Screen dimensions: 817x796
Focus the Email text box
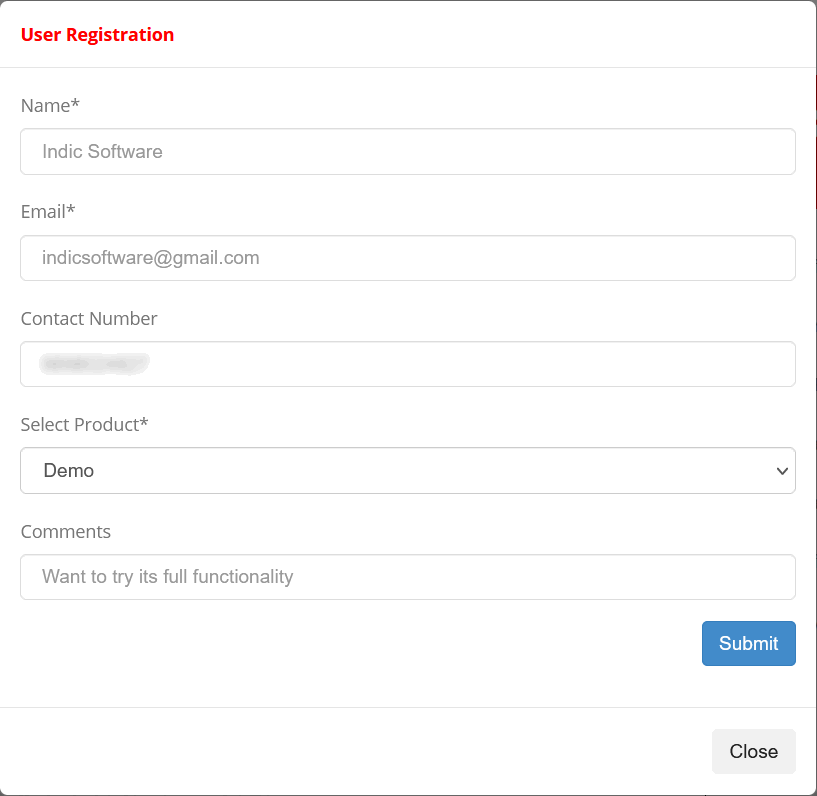tap(407, 258)
